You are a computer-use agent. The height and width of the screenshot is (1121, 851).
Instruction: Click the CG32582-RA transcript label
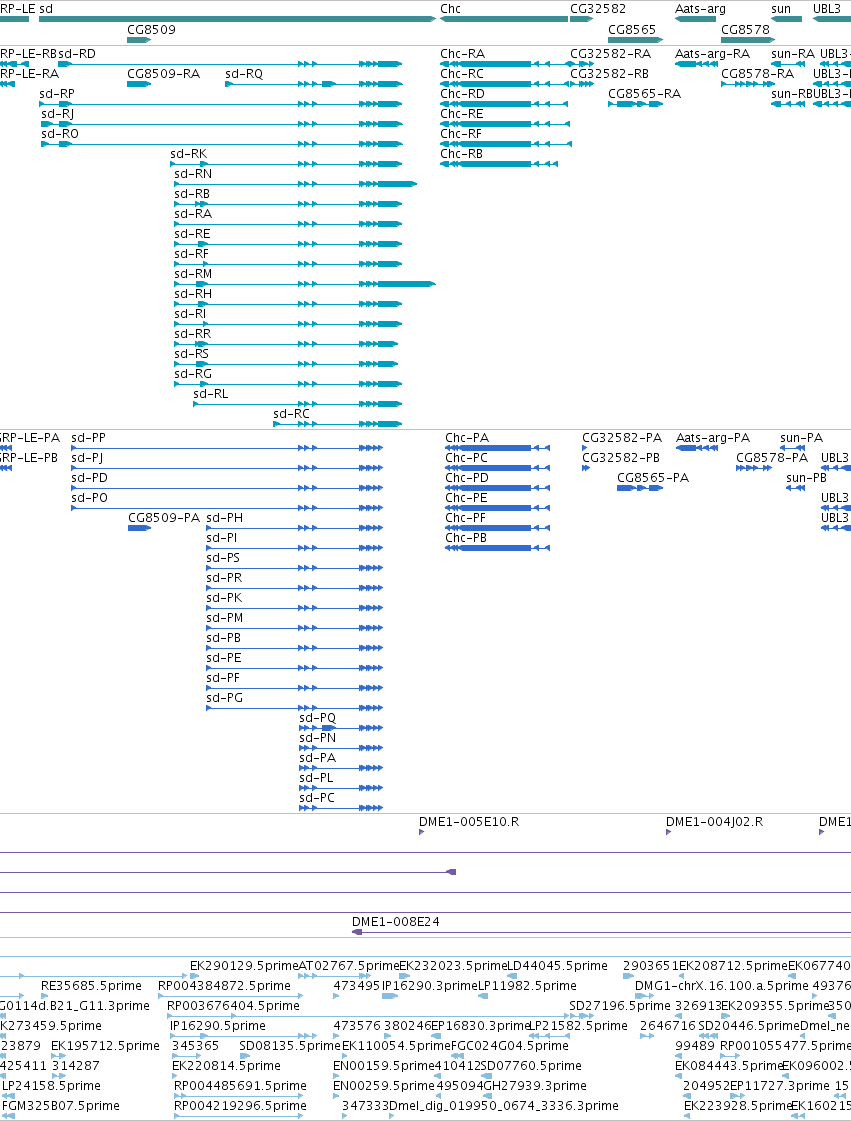tap(611, 54)
